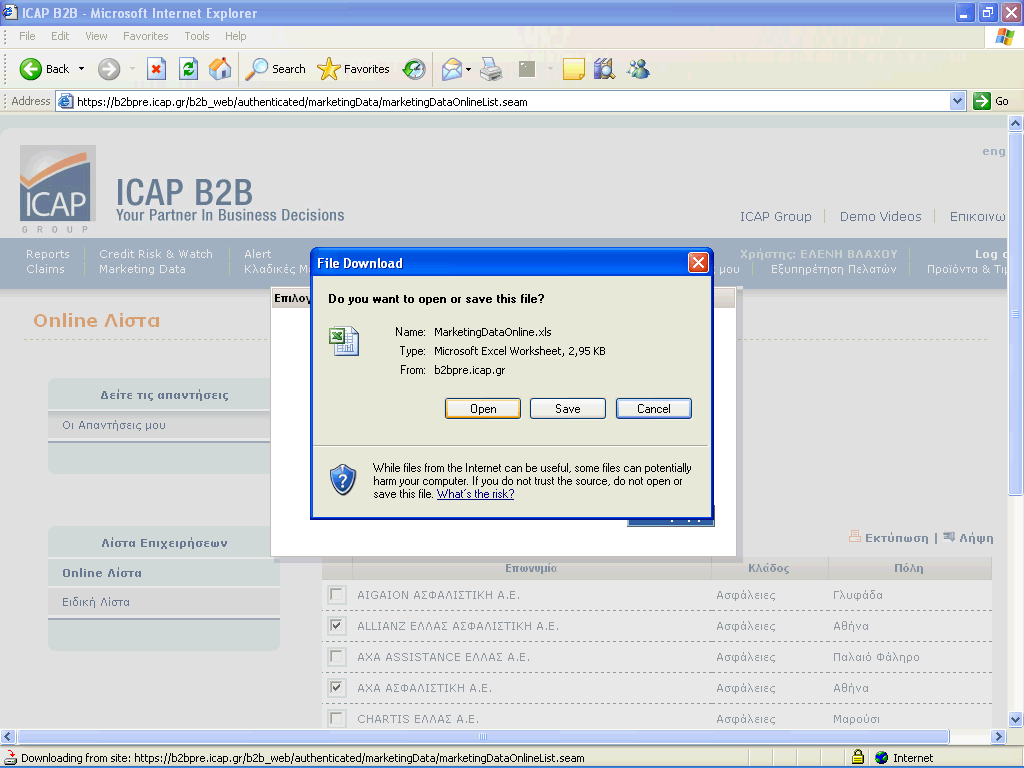The width and height of the screenshot is (1024, 768).
Task: Open the ICAP Group header link
Action: 776,216
